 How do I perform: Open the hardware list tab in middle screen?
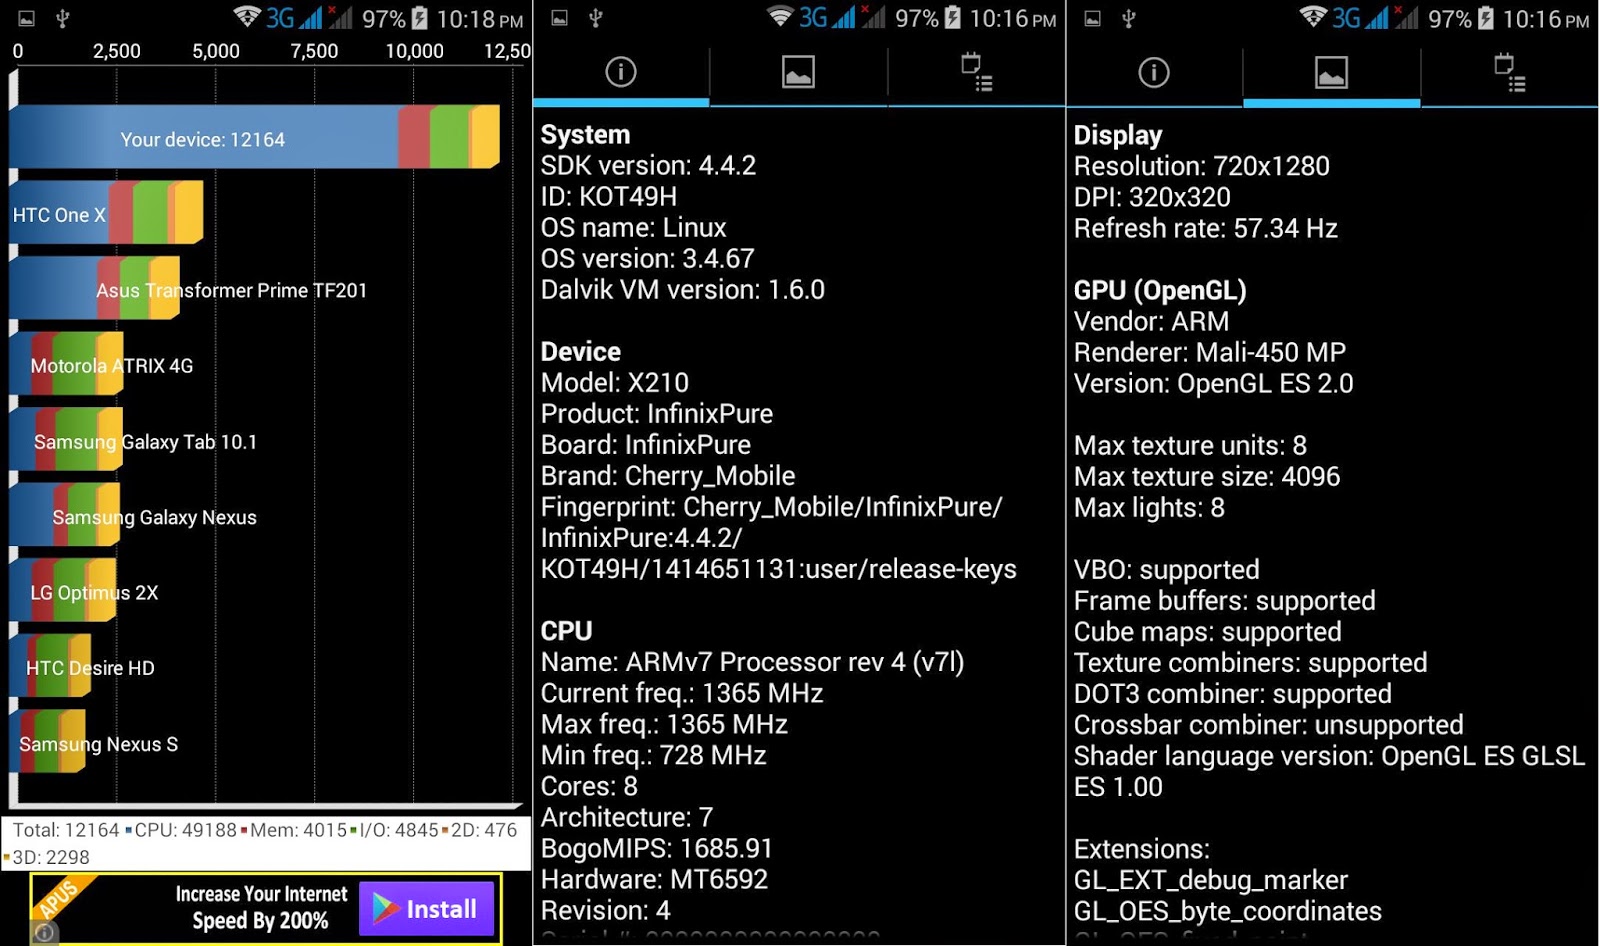pos(976,72)
